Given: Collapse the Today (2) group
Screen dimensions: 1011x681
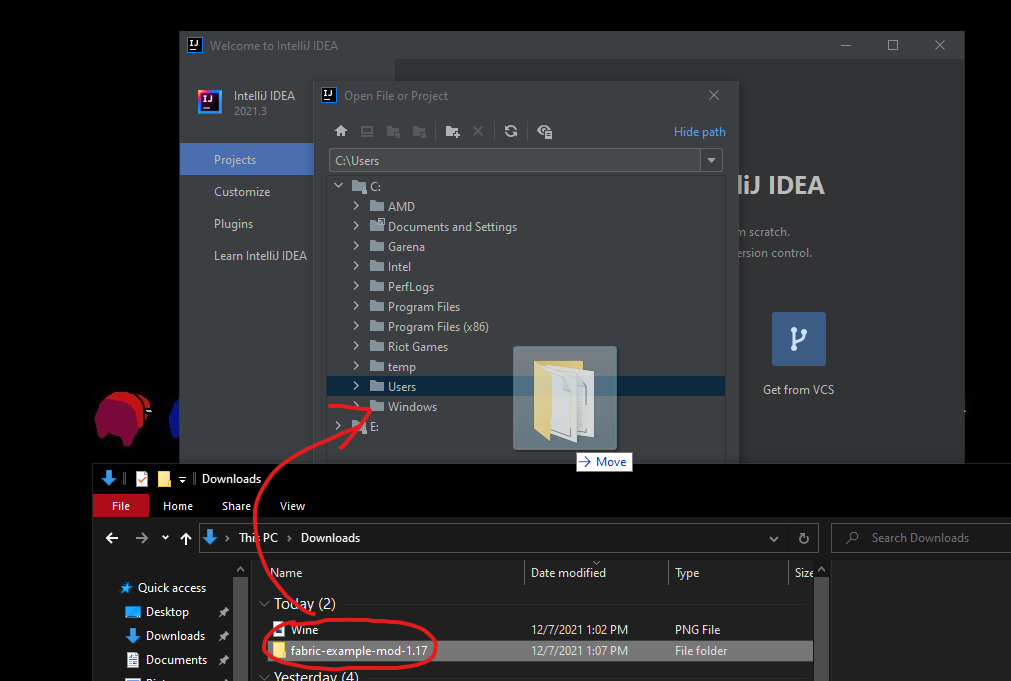Looking at the screenshot, I should coord(264,604).
